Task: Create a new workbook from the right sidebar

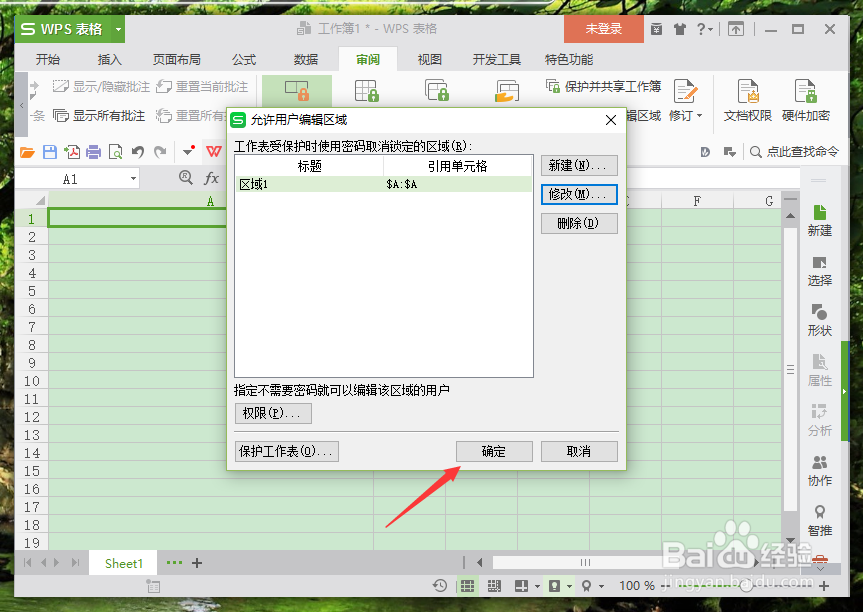Action: 819,218
